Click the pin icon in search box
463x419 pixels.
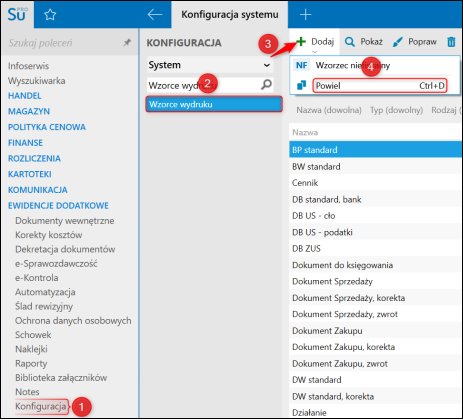pyautogui.click(x=127, y=43)
